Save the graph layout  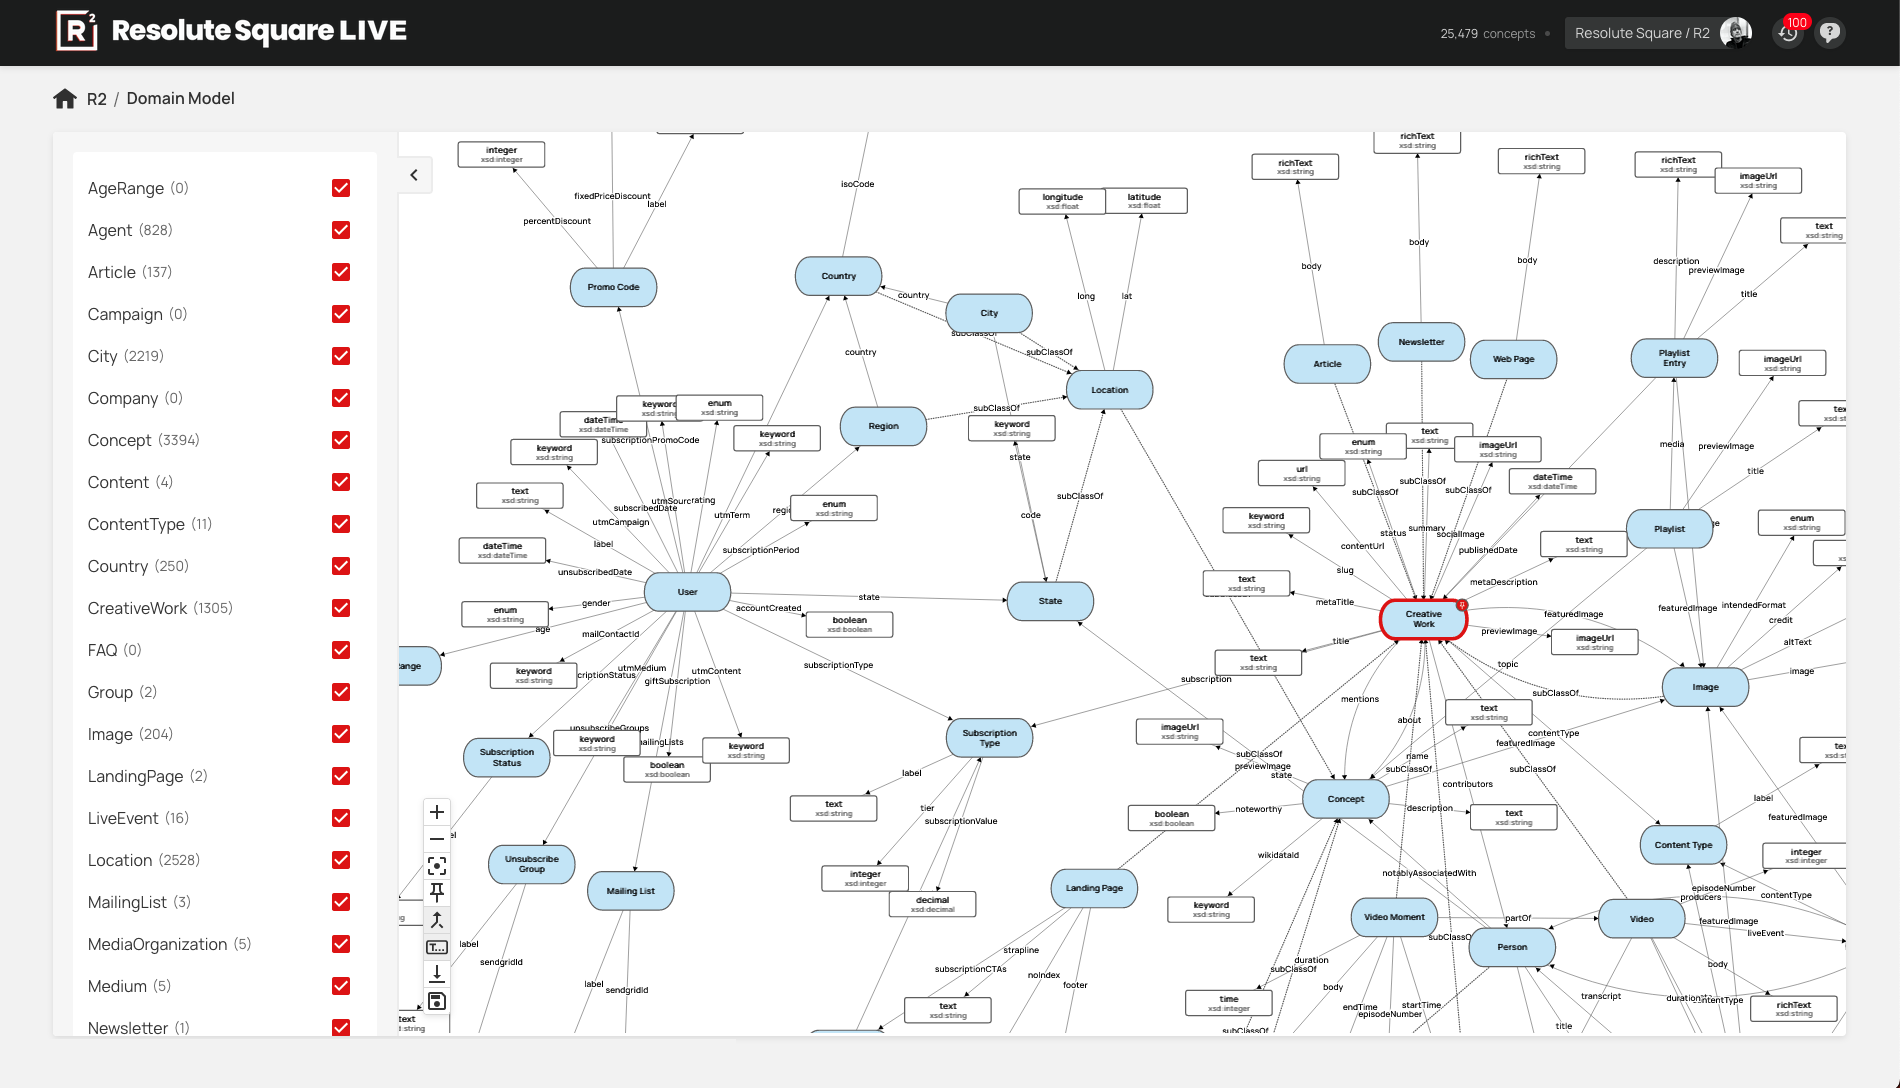coord(437,1001)
